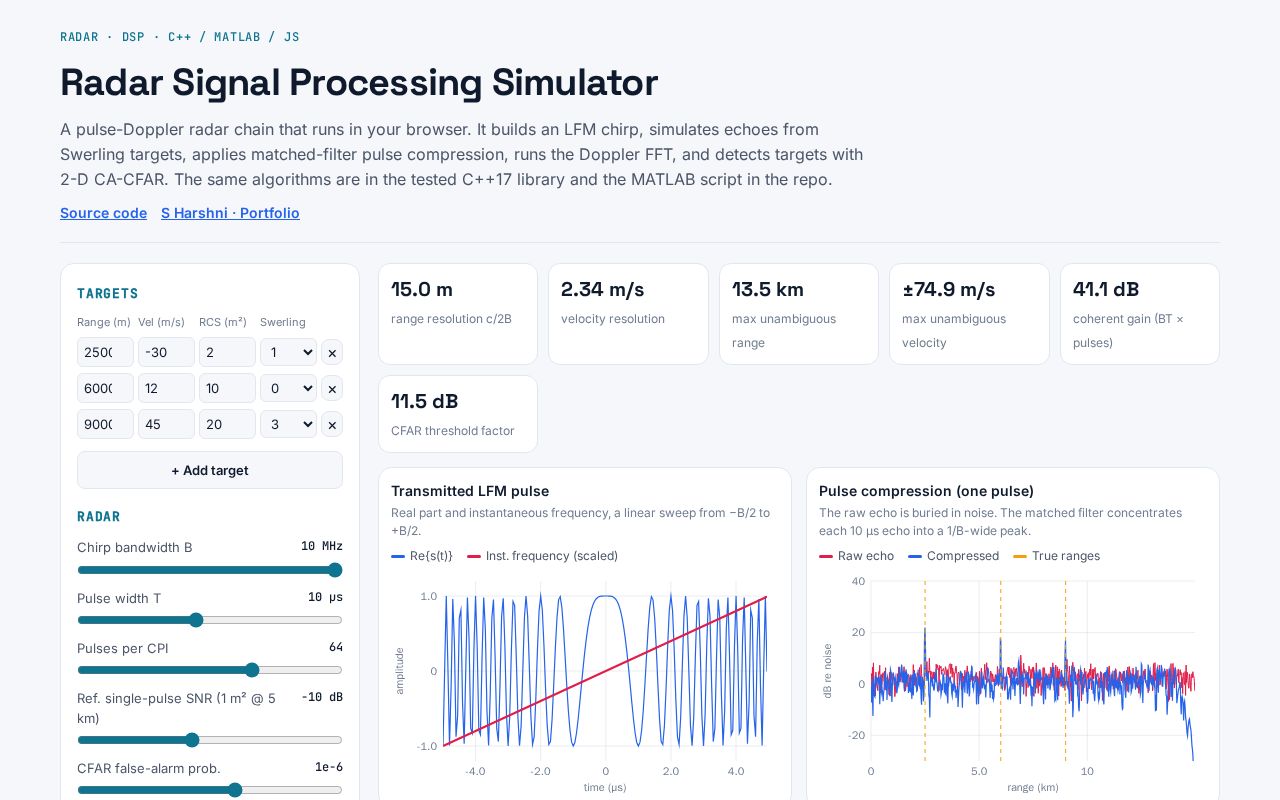Edit first target velocity field -30
Image resolution: width=1280 pixels, height=800 pixels.
[166, 352]
